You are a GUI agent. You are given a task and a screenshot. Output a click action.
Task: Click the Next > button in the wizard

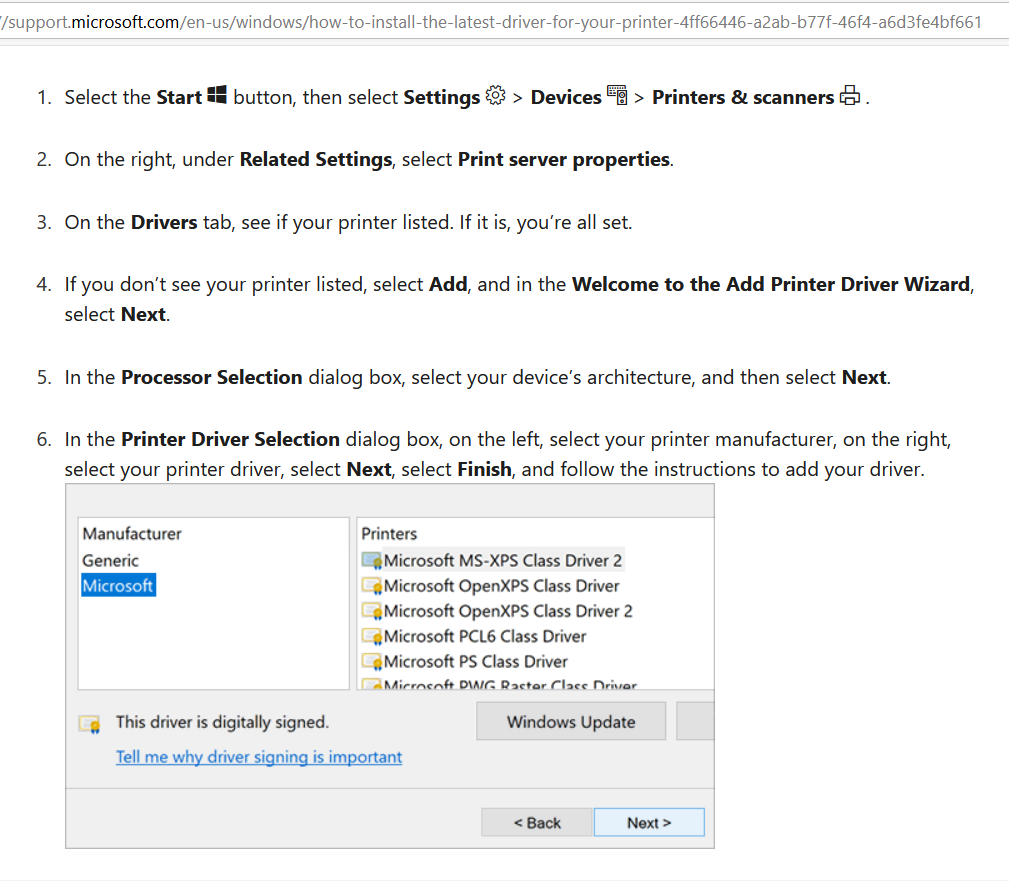649,823
